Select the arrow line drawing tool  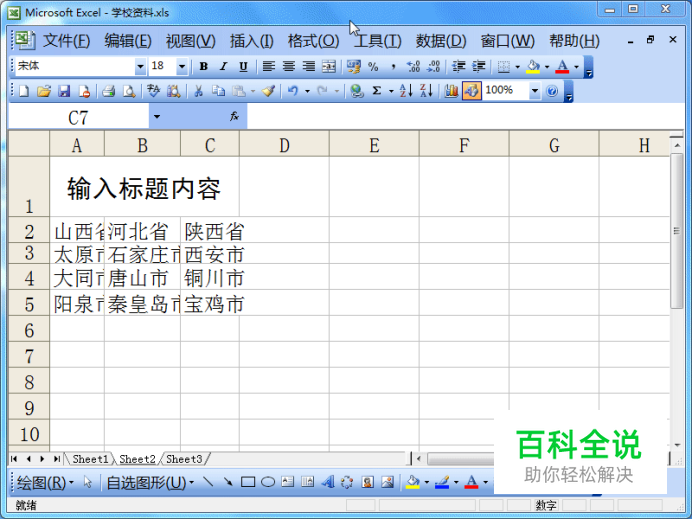(228, 482)
